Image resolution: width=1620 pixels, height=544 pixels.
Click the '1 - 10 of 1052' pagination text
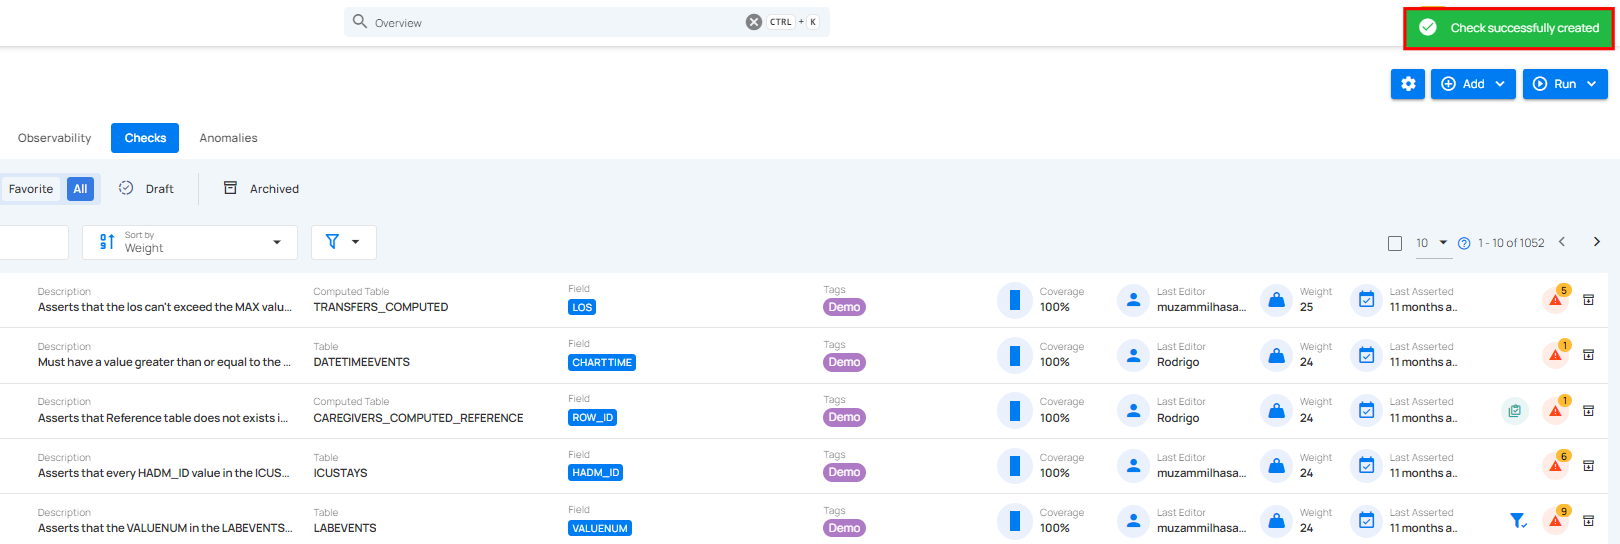point(1511,243)
